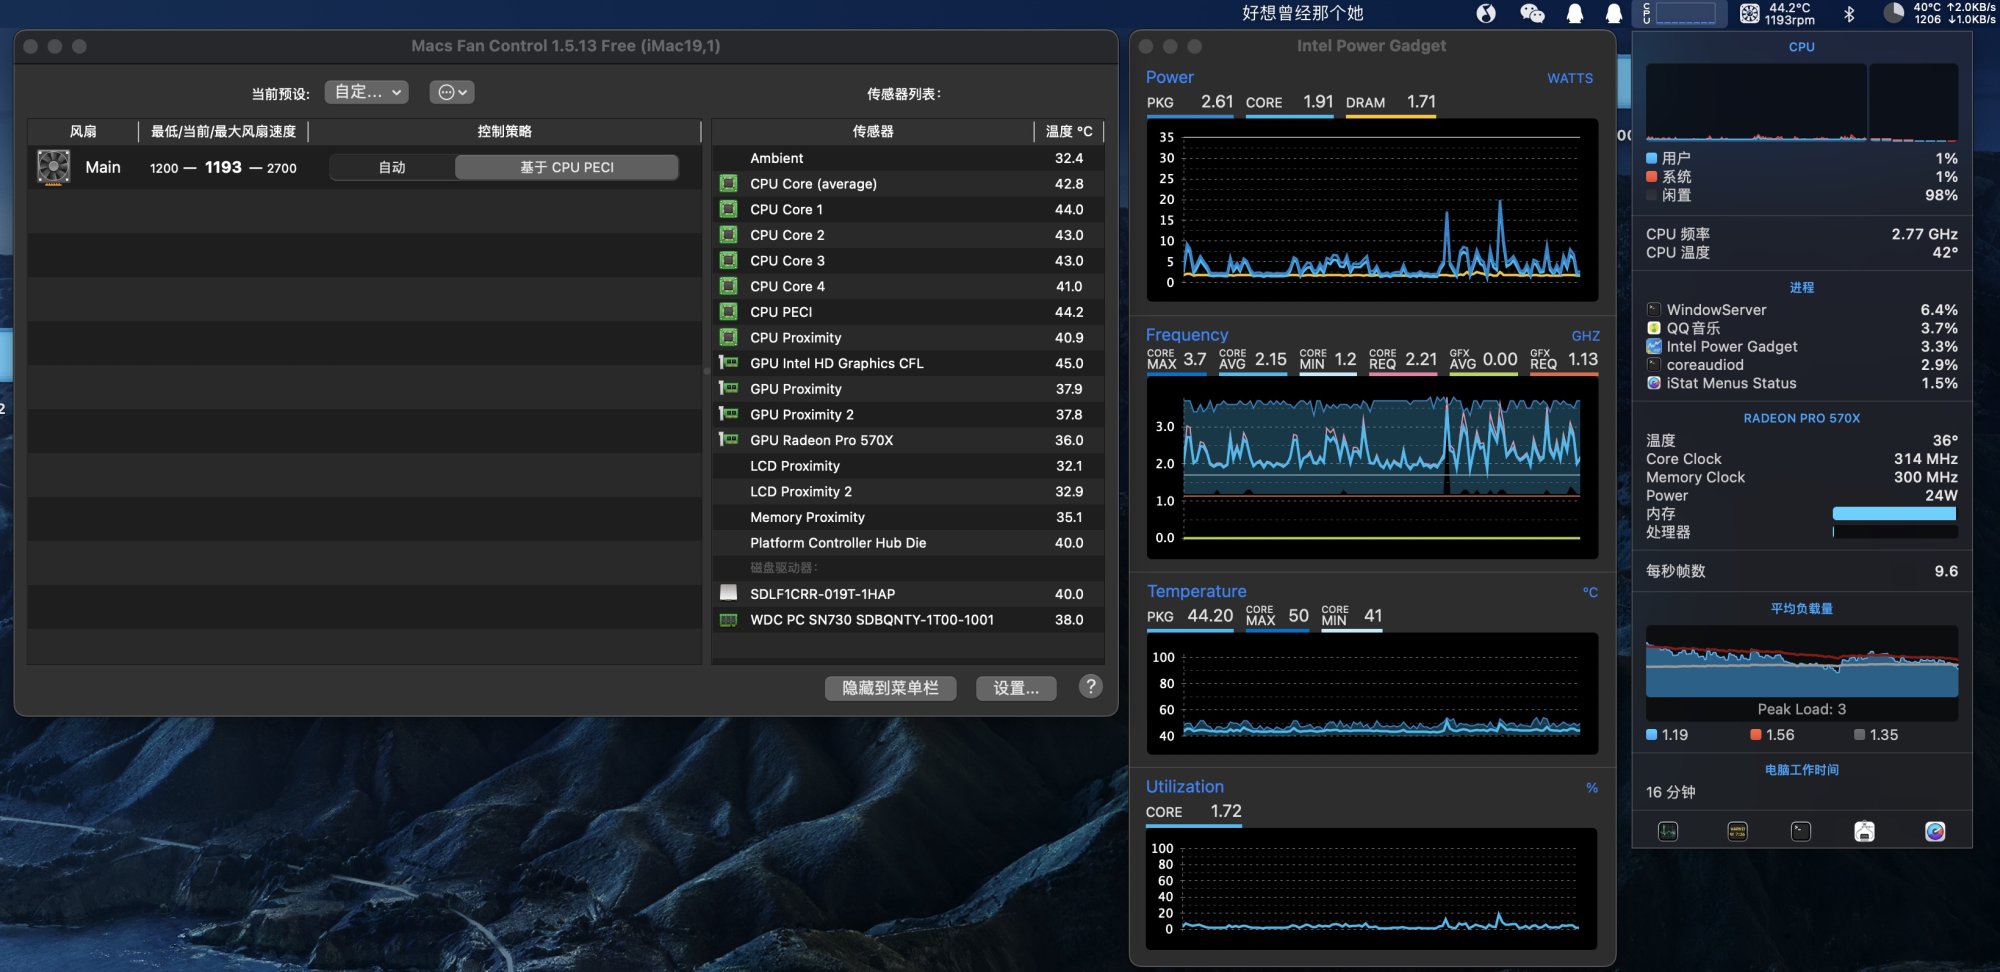The width and height of the screenshot is (2000, 972).
Task: Open the 当前预设 preset dropdown
Action: tap(366, 92)
